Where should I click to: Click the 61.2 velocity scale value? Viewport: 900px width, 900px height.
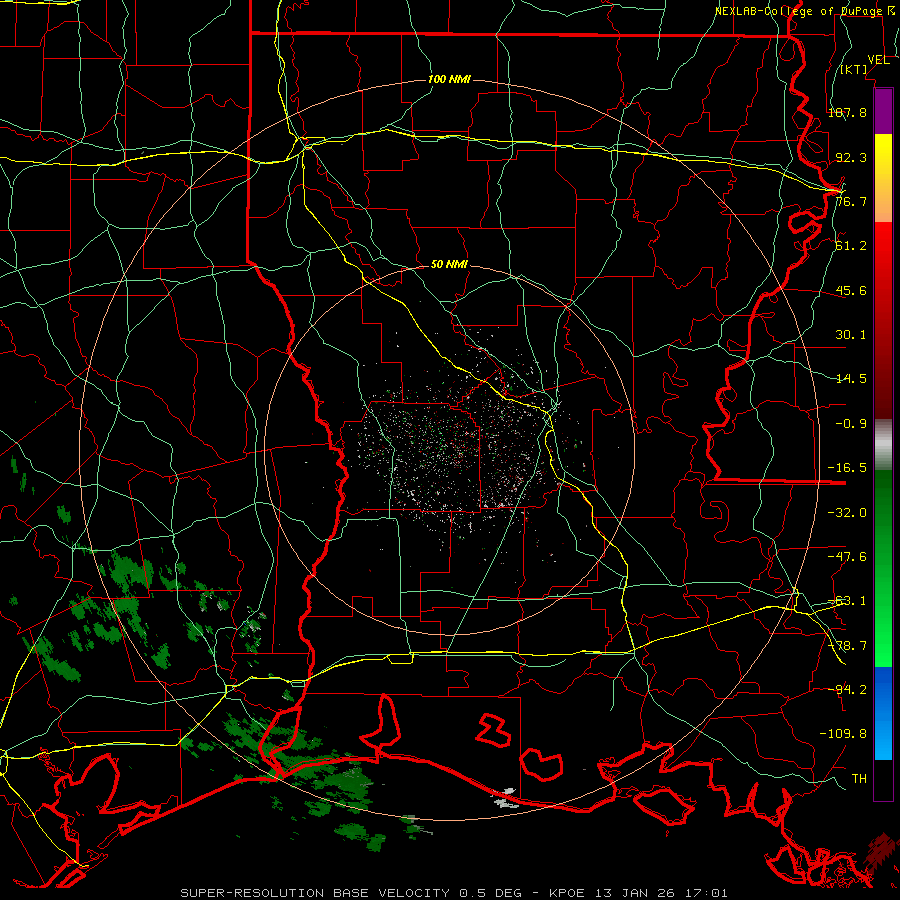[x=851, y=246]
